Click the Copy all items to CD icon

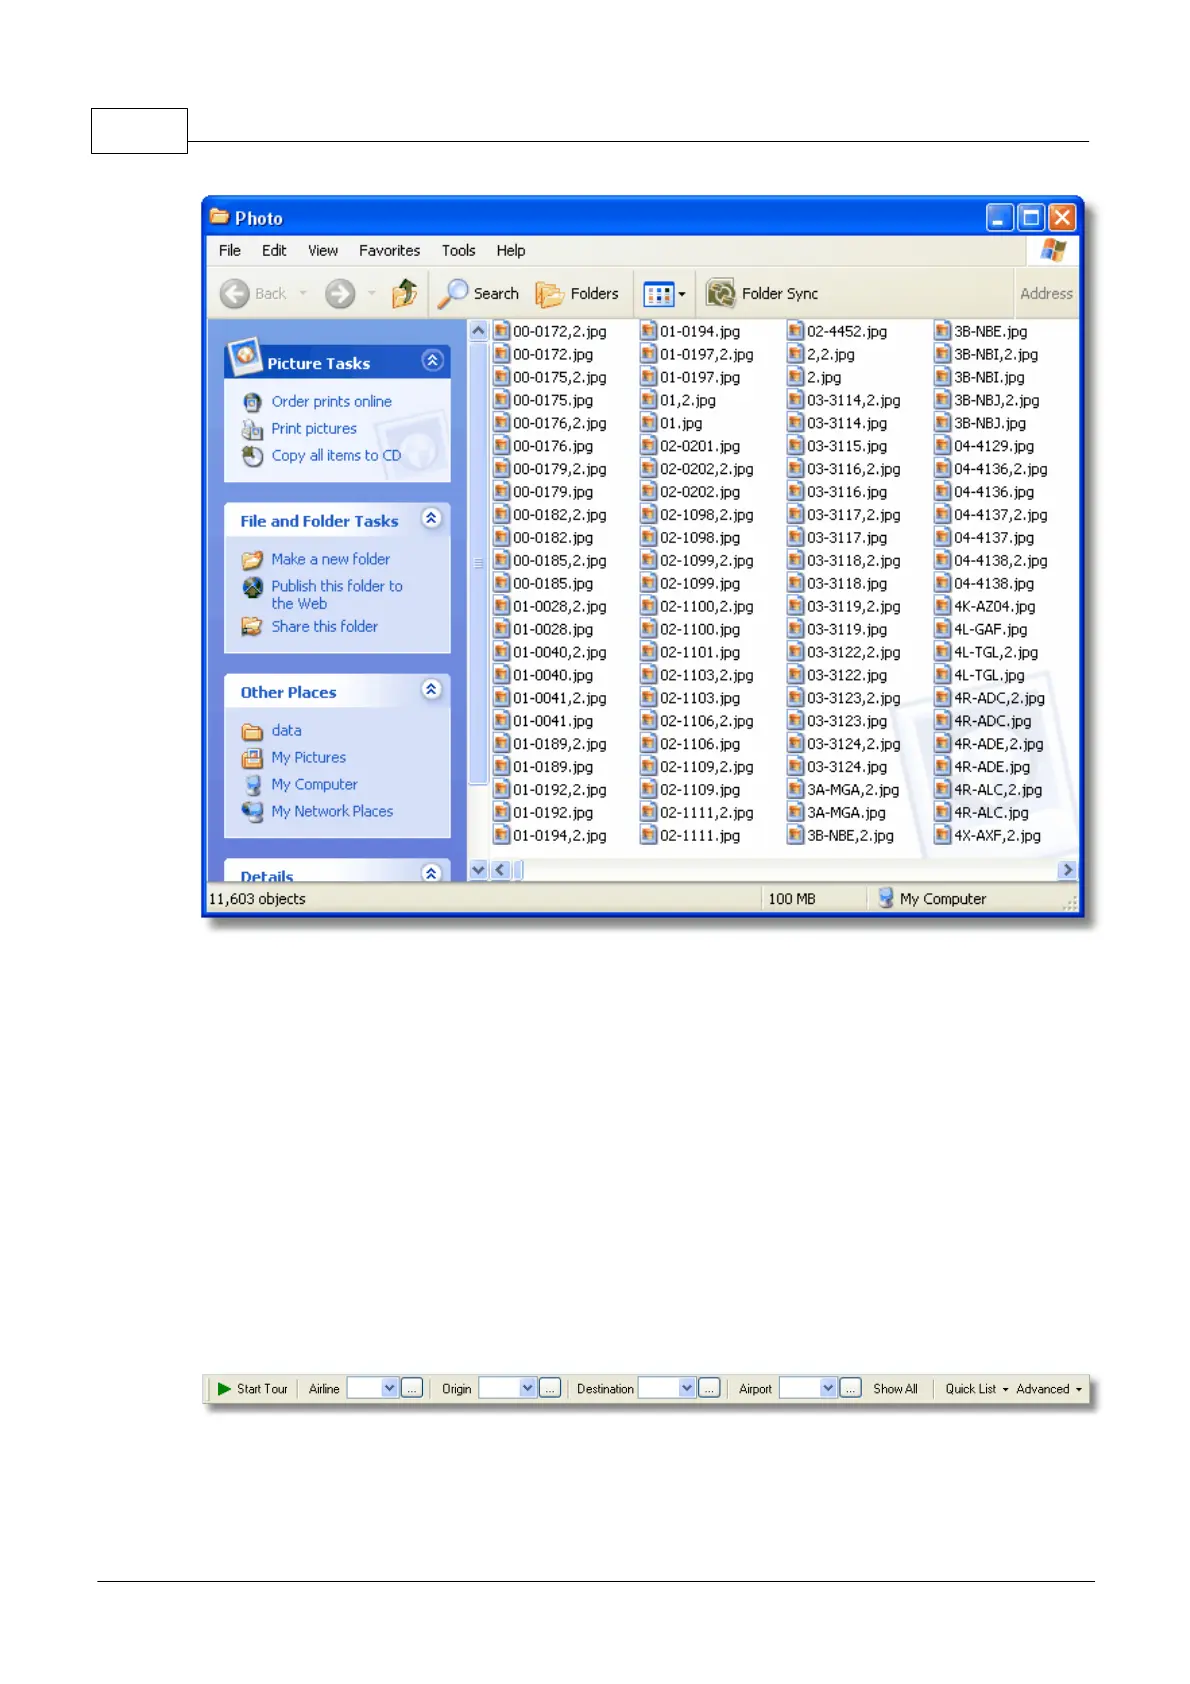[x=253, y=456]
